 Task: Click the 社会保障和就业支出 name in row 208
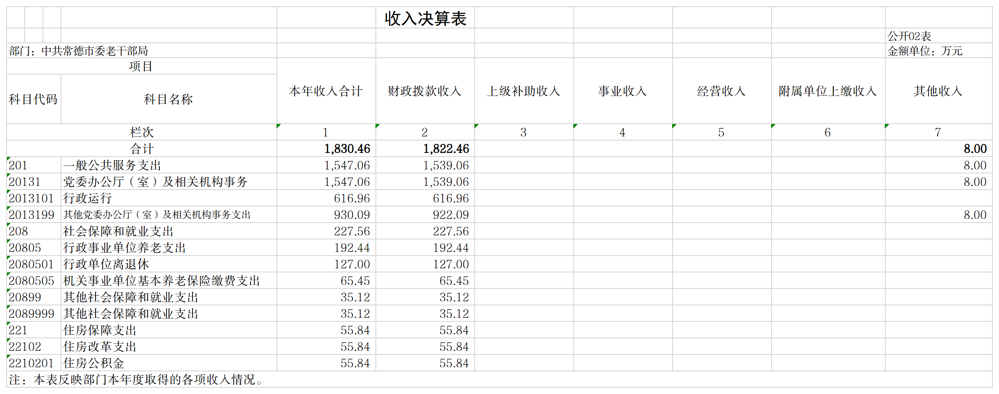click(169, 231)
